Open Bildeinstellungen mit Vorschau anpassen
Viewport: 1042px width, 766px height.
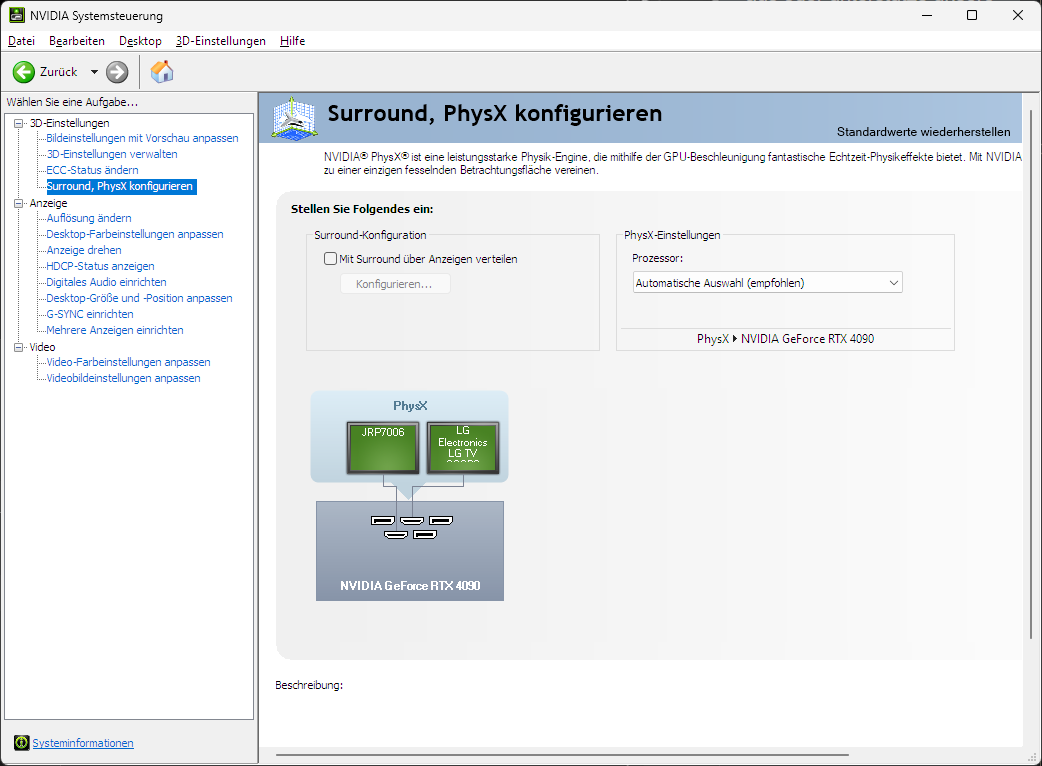tap(142, 138)
